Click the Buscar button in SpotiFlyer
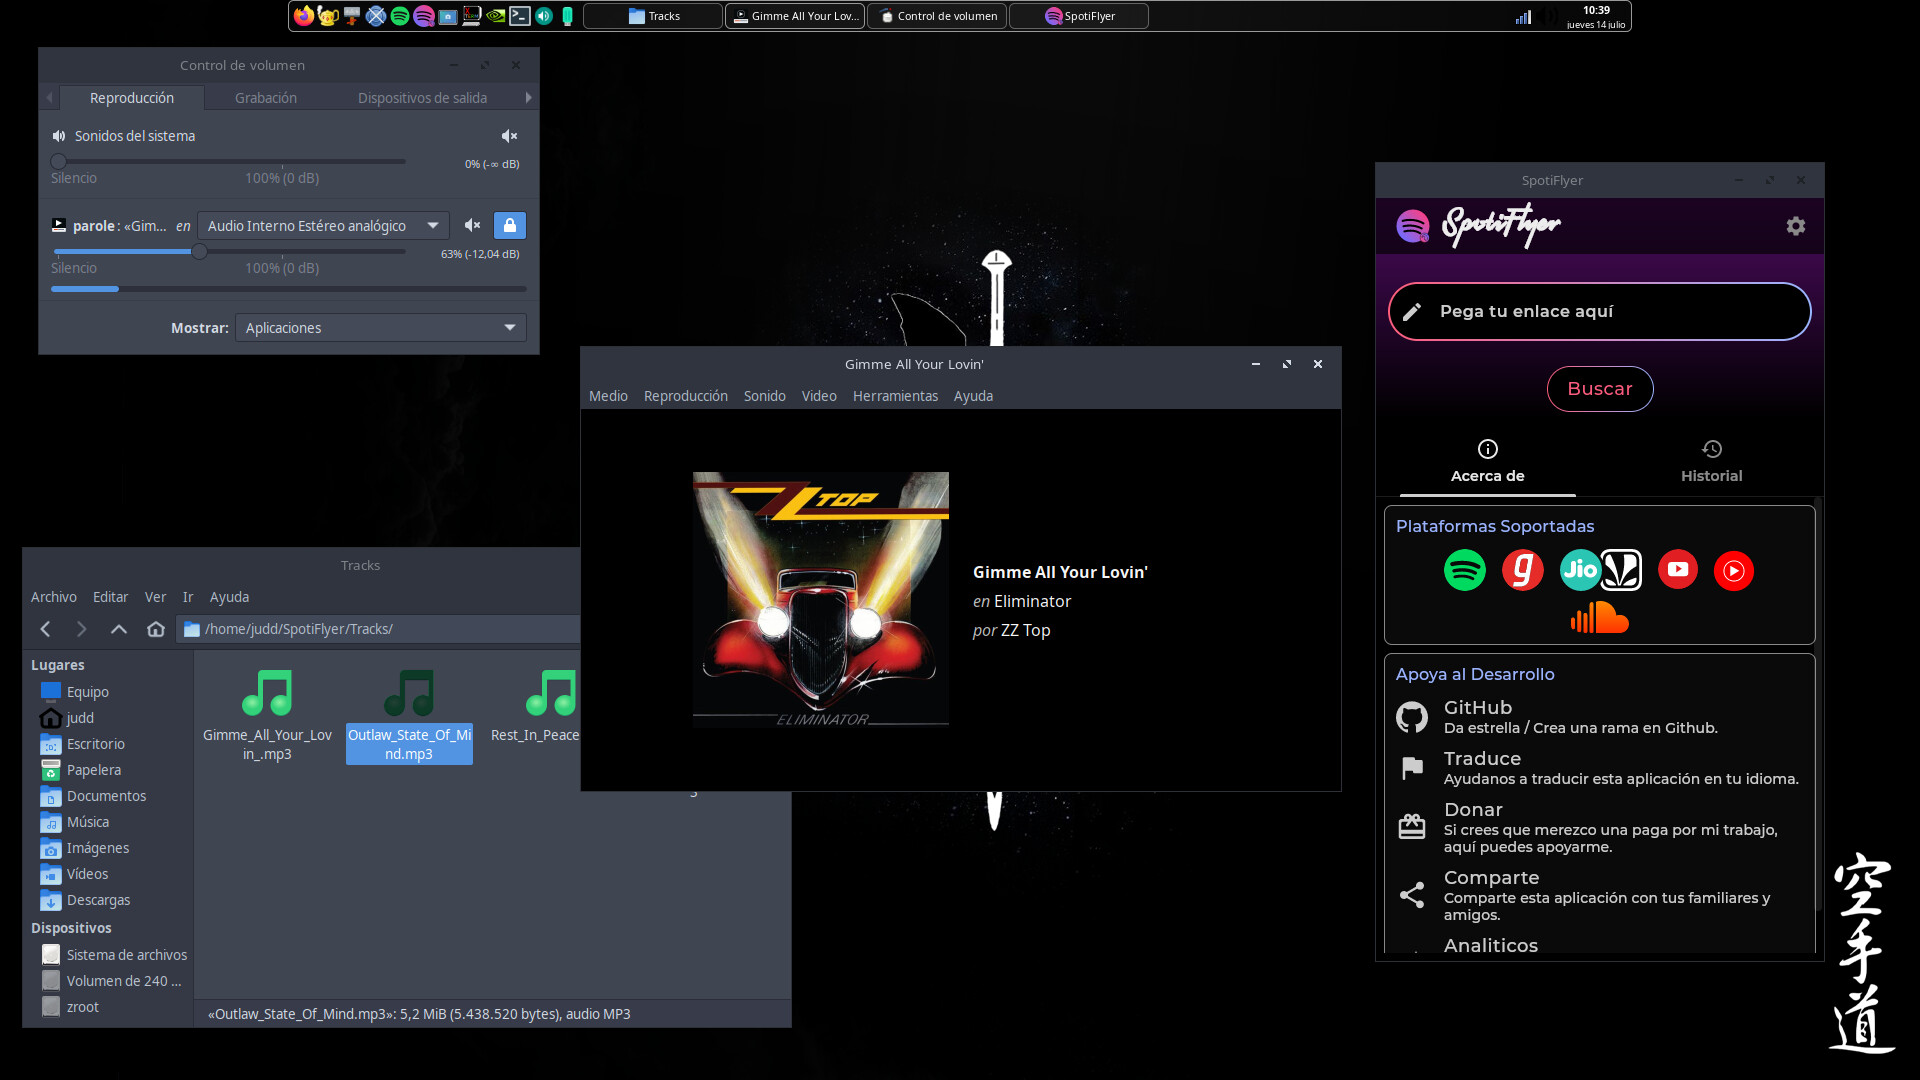 coord(1599,389)
